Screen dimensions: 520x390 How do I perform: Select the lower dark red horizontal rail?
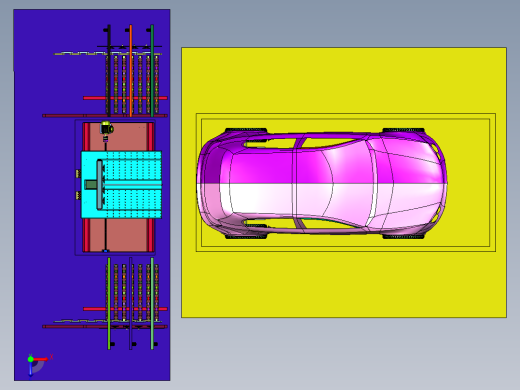click(105, 327)
